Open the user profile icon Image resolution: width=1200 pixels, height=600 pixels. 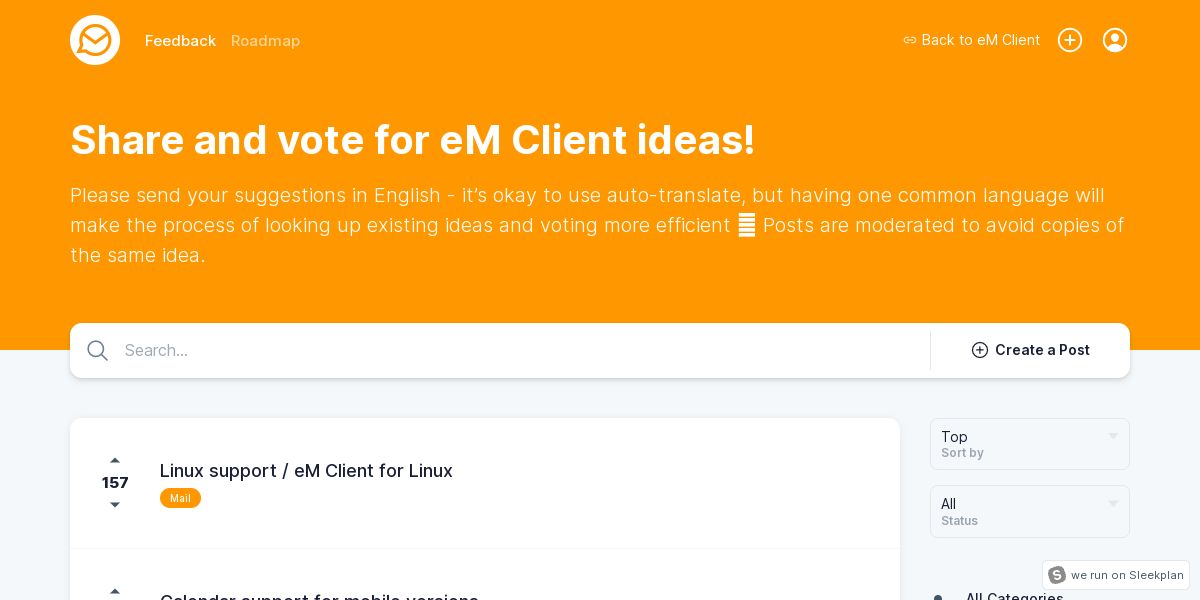point(1115,40)
